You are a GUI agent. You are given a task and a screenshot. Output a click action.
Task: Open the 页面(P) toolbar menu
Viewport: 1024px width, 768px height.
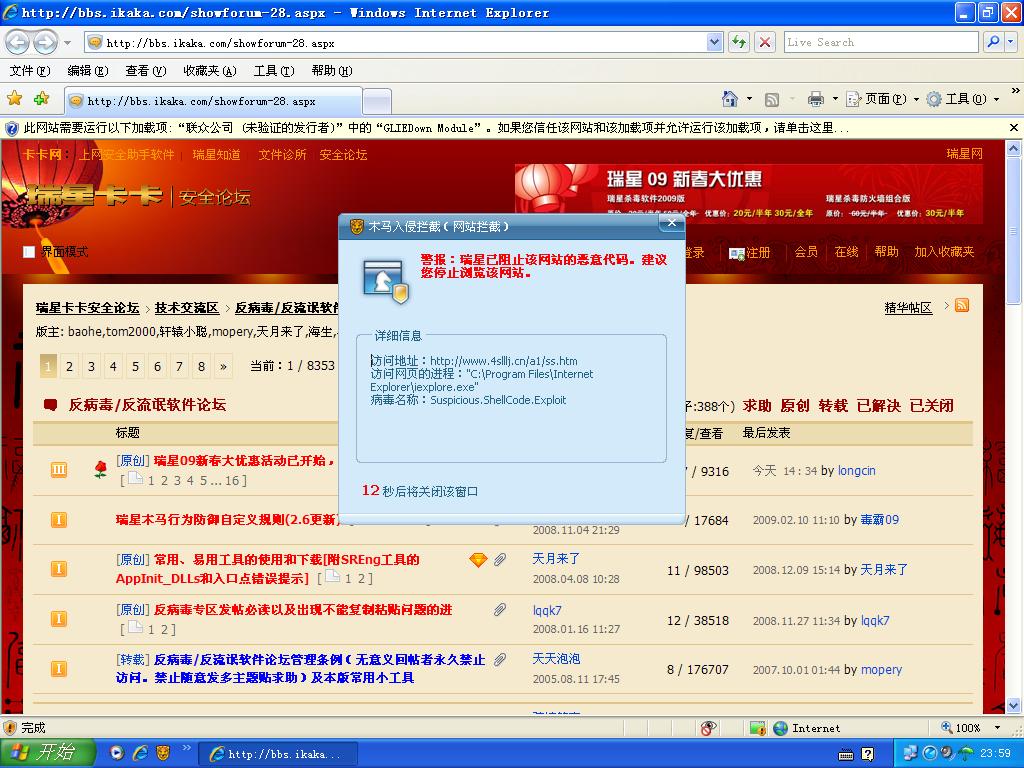(882, 99)
